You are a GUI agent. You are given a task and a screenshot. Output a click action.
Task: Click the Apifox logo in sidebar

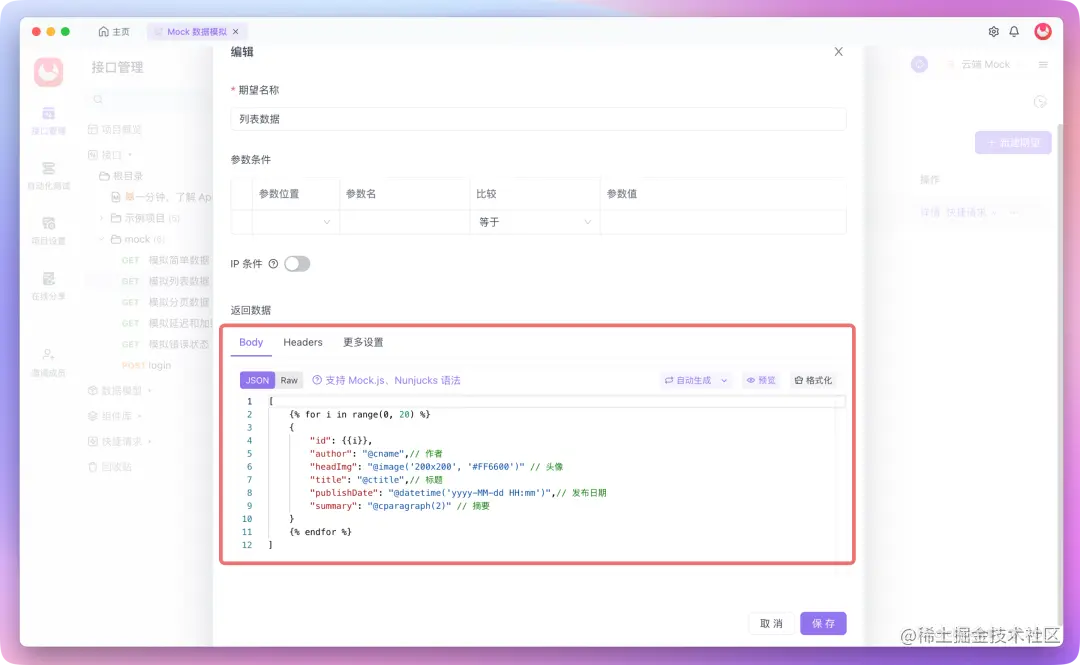click(x=49, y=72)
